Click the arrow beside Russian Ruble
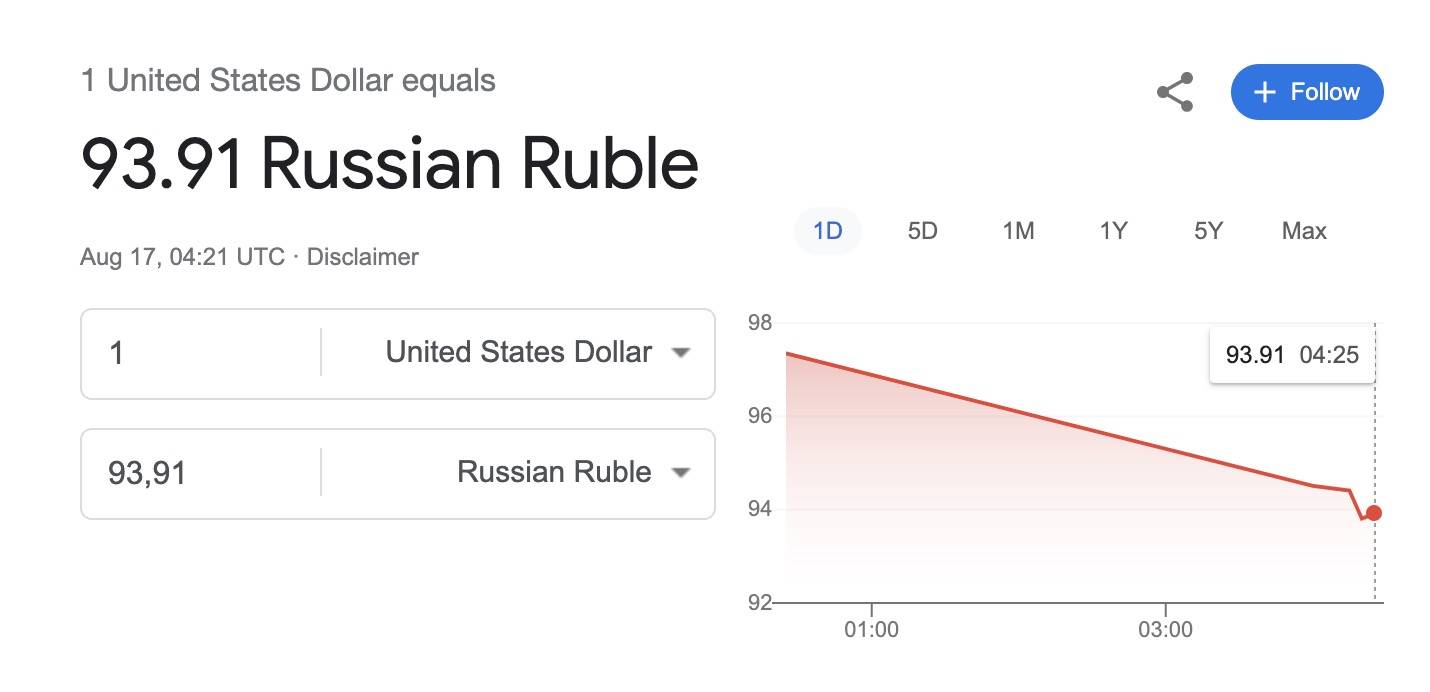Viewport: 1430px width, 692px height. (x=681, y=473)
